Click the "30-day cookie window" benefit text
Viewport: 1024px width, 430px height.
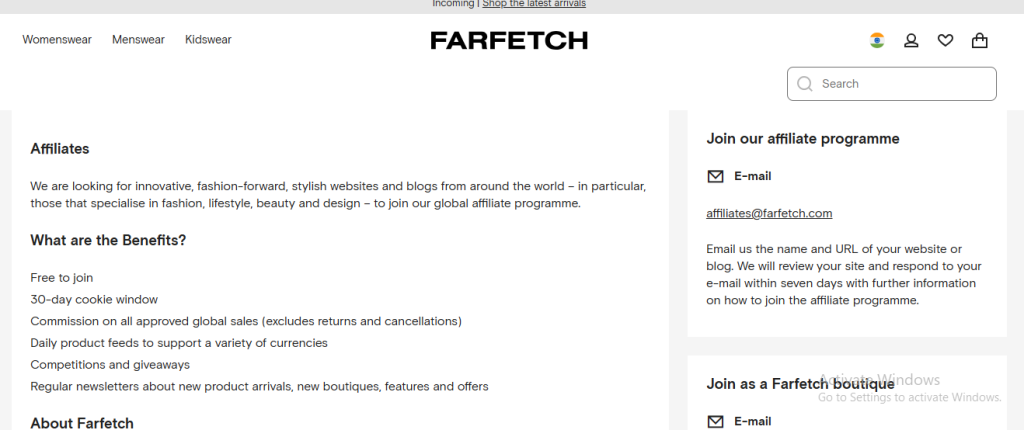pos(94,299)
